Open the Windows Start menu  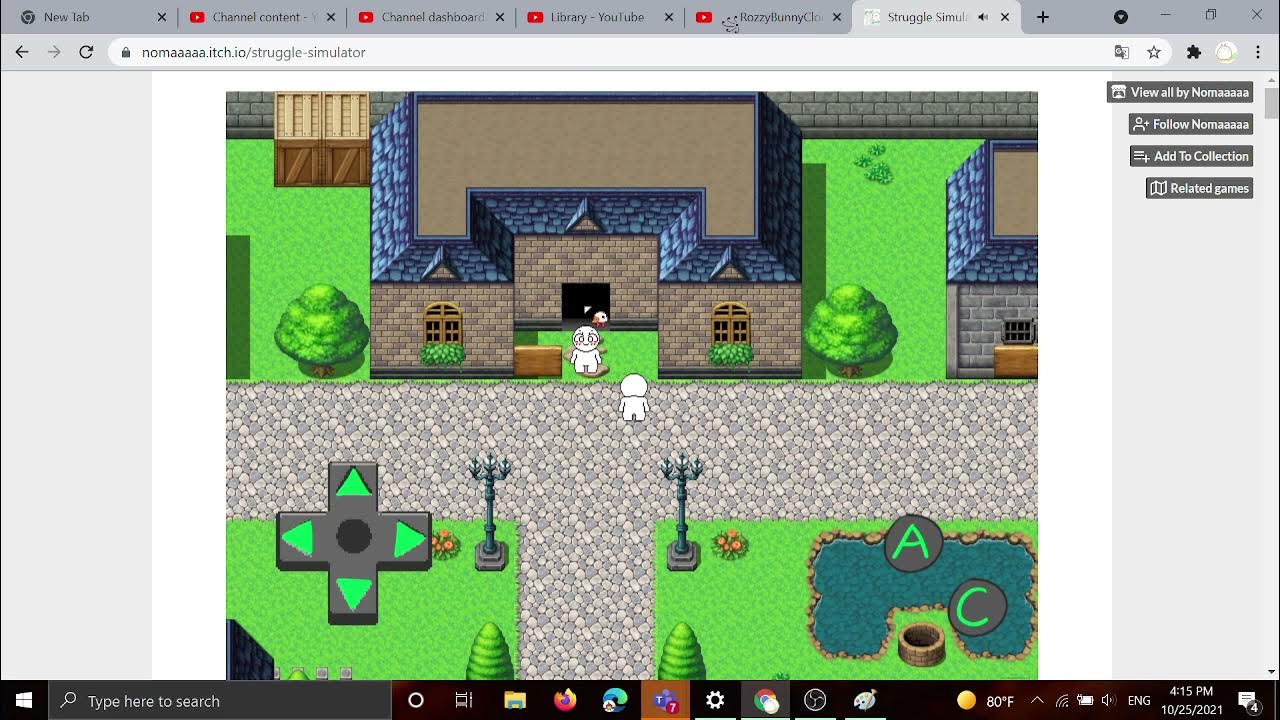coord(24,700)
